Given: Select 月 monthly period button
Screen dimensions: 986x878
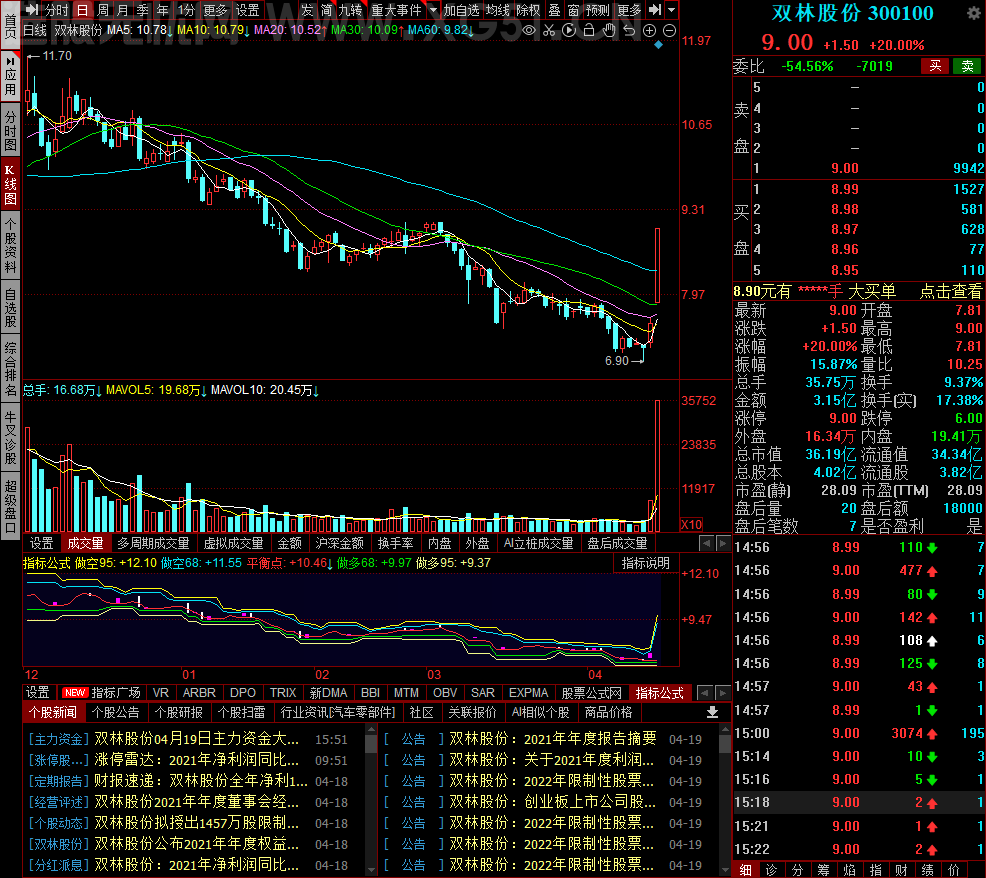Looking at the screenshot, I should 123,10.
